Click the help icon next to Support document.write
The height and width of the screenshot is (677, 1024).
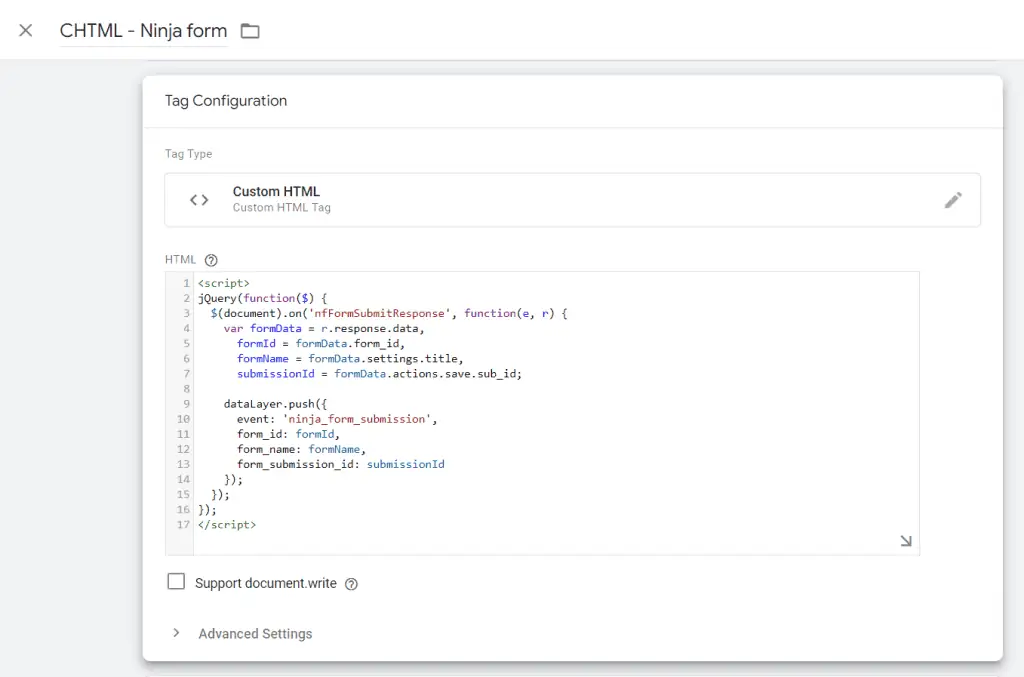click(349, 582)
